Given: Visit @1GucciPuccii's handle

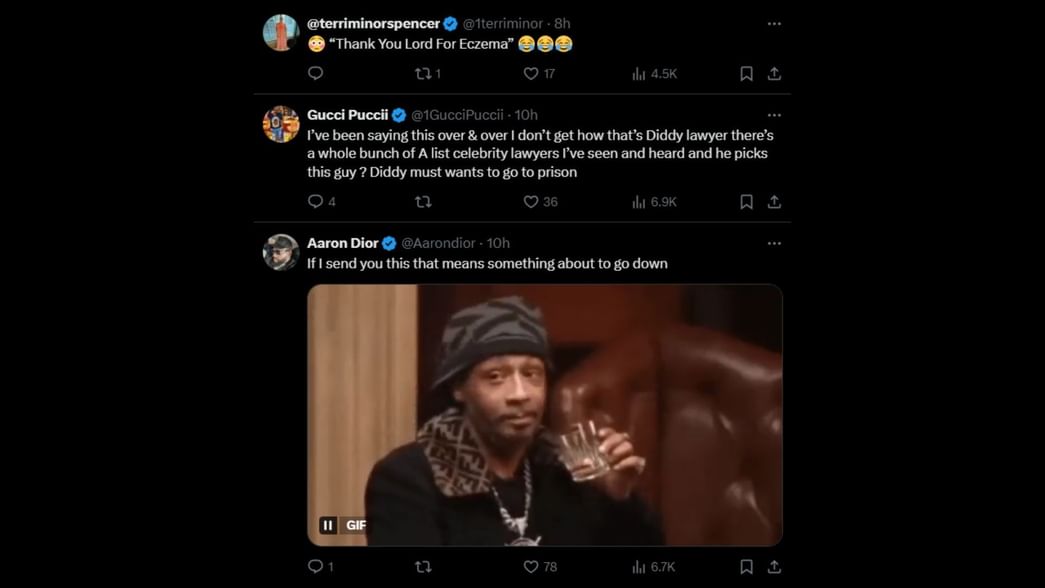Looking at the screenshot, I should [x=456, y=115].
